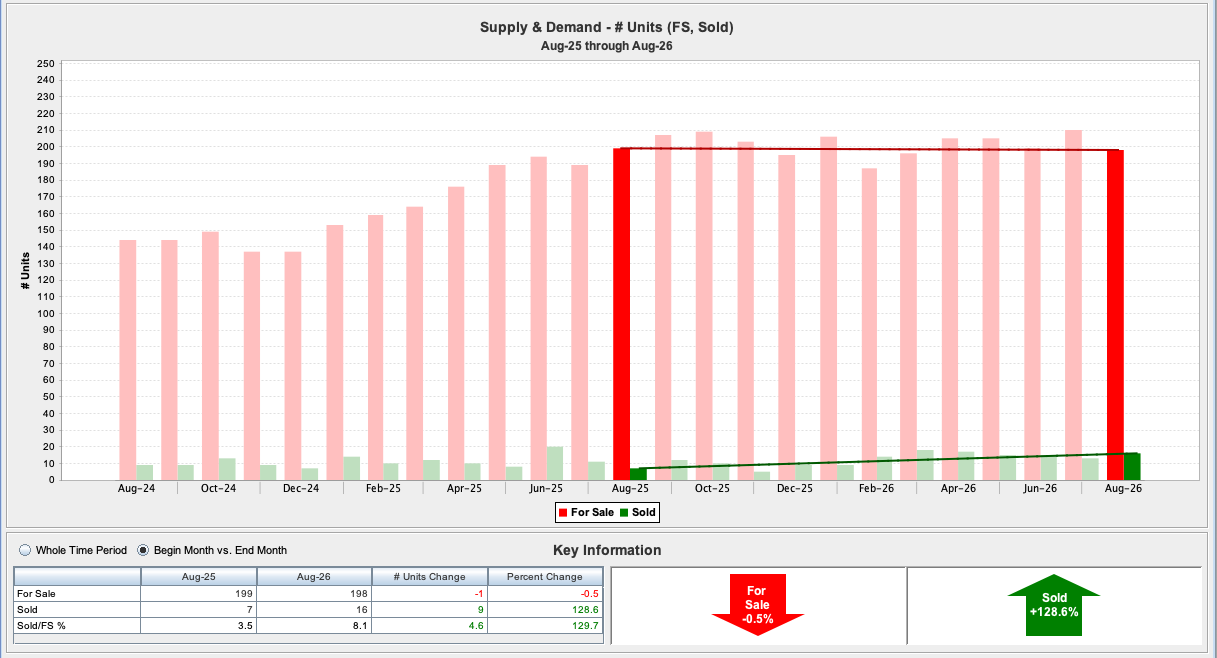Click the green Sold +128.6% up arrow
Screen dimensions: 1217x658
[x=1054, y=605]
